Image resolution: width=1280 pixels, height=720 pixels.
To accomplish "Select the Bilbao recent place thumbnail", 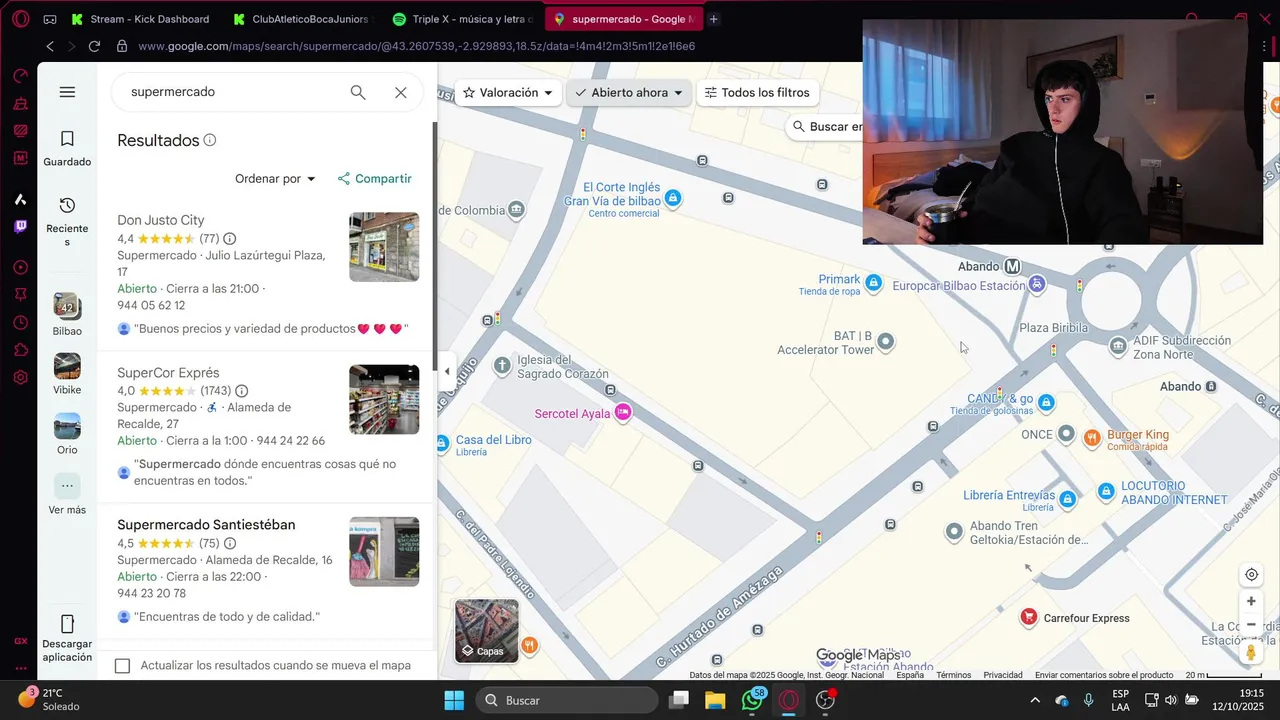I will tap(67, 306).
